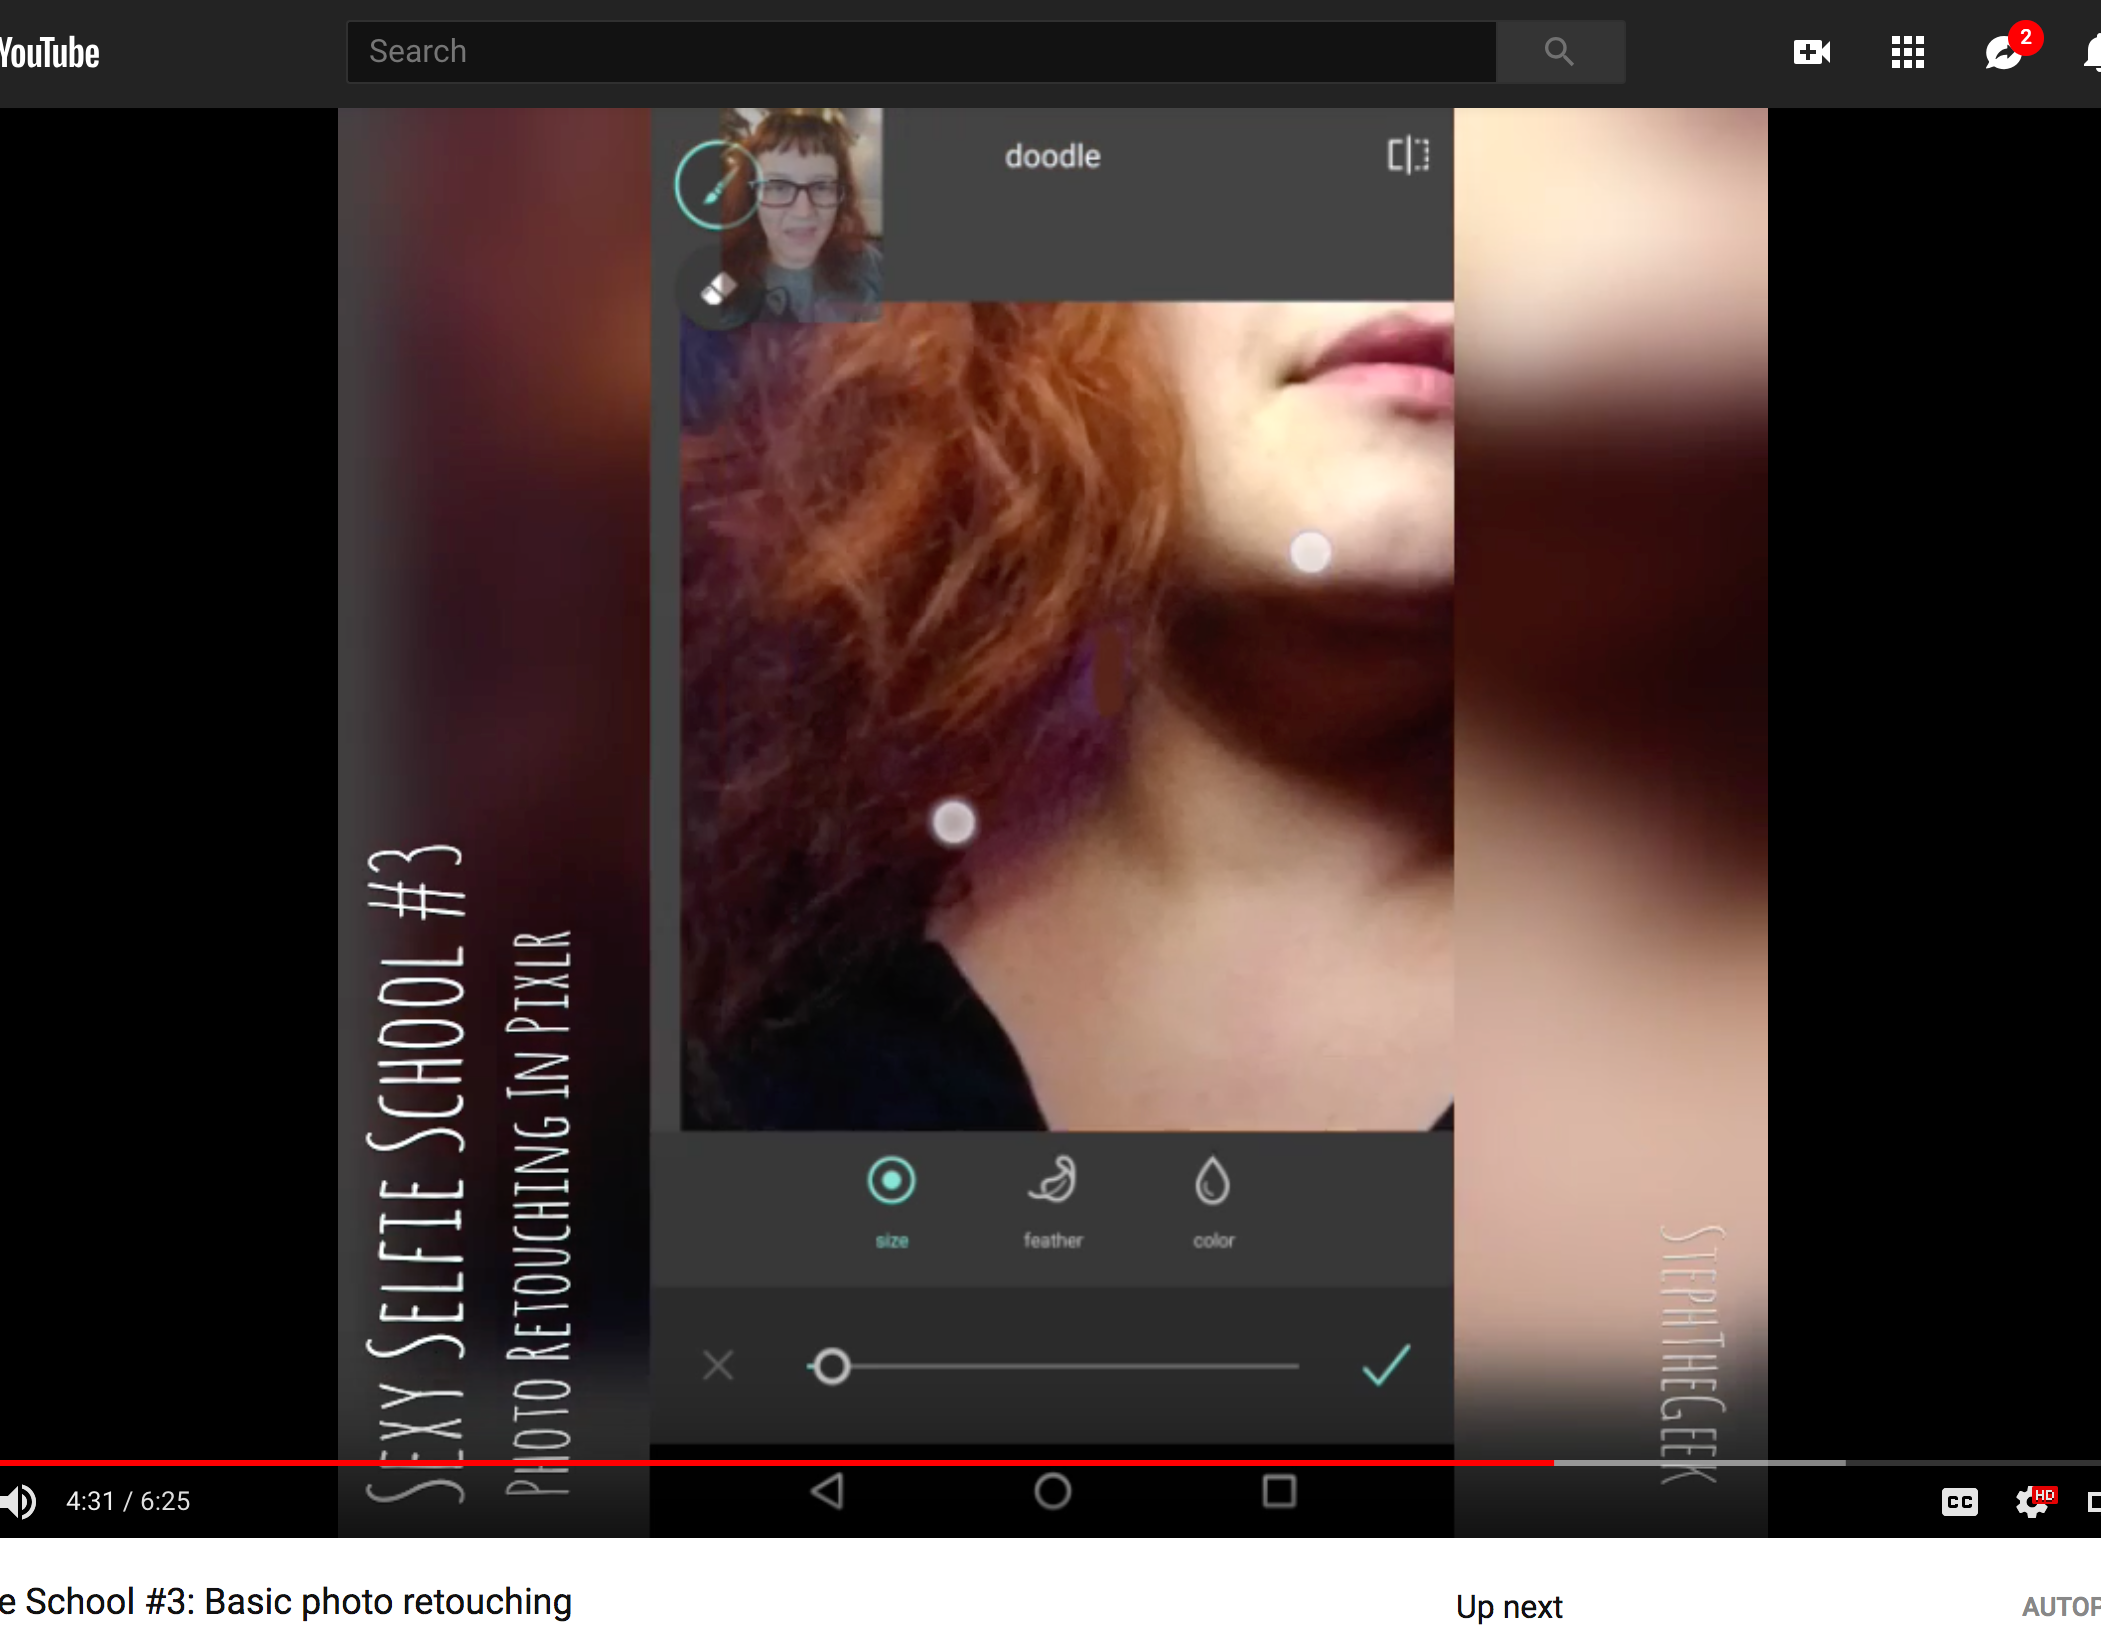The width and height of the screenshot is (2101, 1644).
Task: Choose the size brush option
Action: [891, 1201]
